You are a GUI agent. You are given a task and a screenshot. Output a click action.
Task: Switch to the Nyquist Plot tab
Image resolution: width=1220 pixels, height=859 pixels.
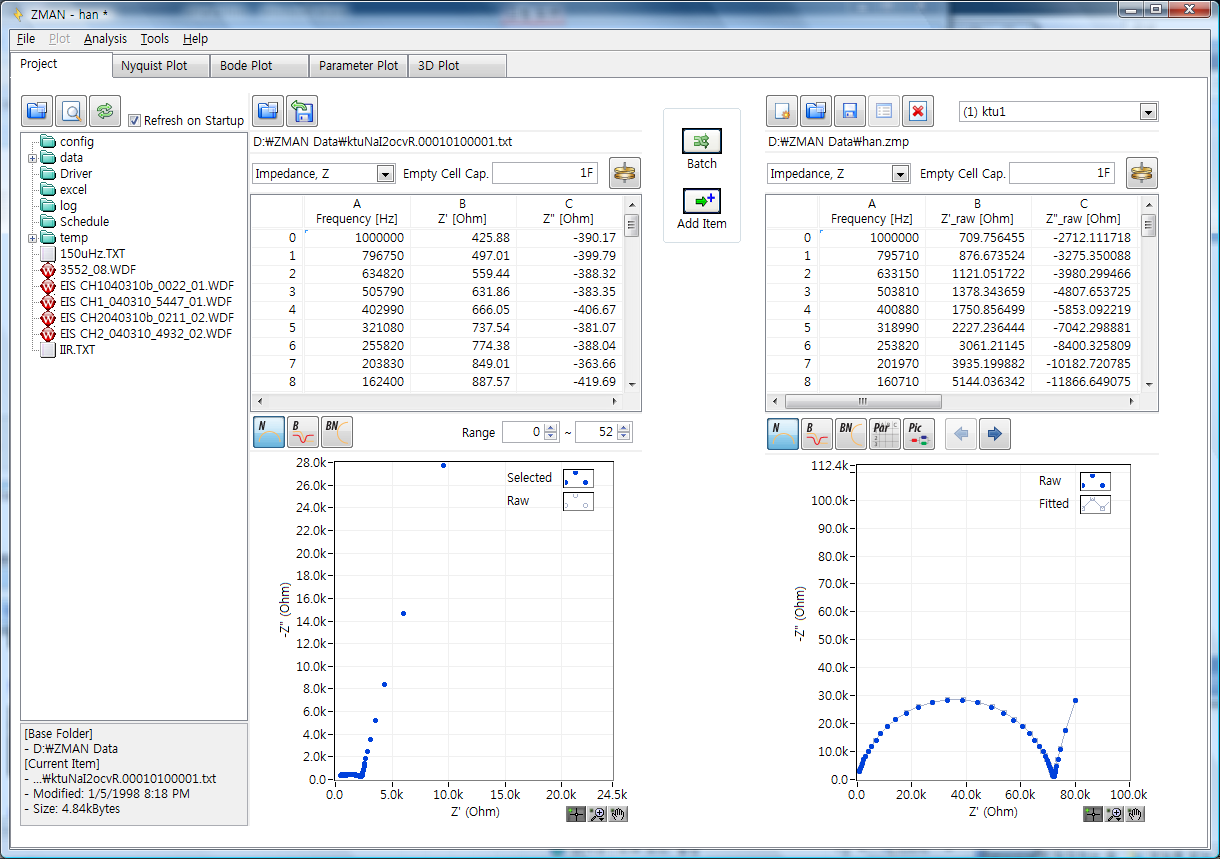pyautogui.click(x=153, y=66)
